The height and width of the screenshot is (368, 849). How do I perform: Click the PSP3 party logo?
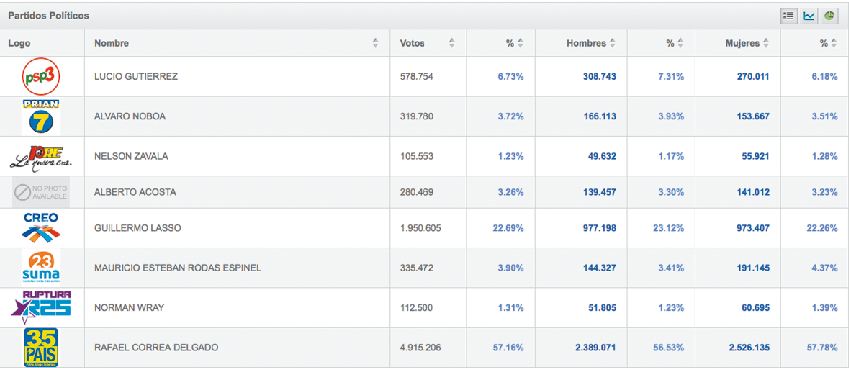click(41, 77)
